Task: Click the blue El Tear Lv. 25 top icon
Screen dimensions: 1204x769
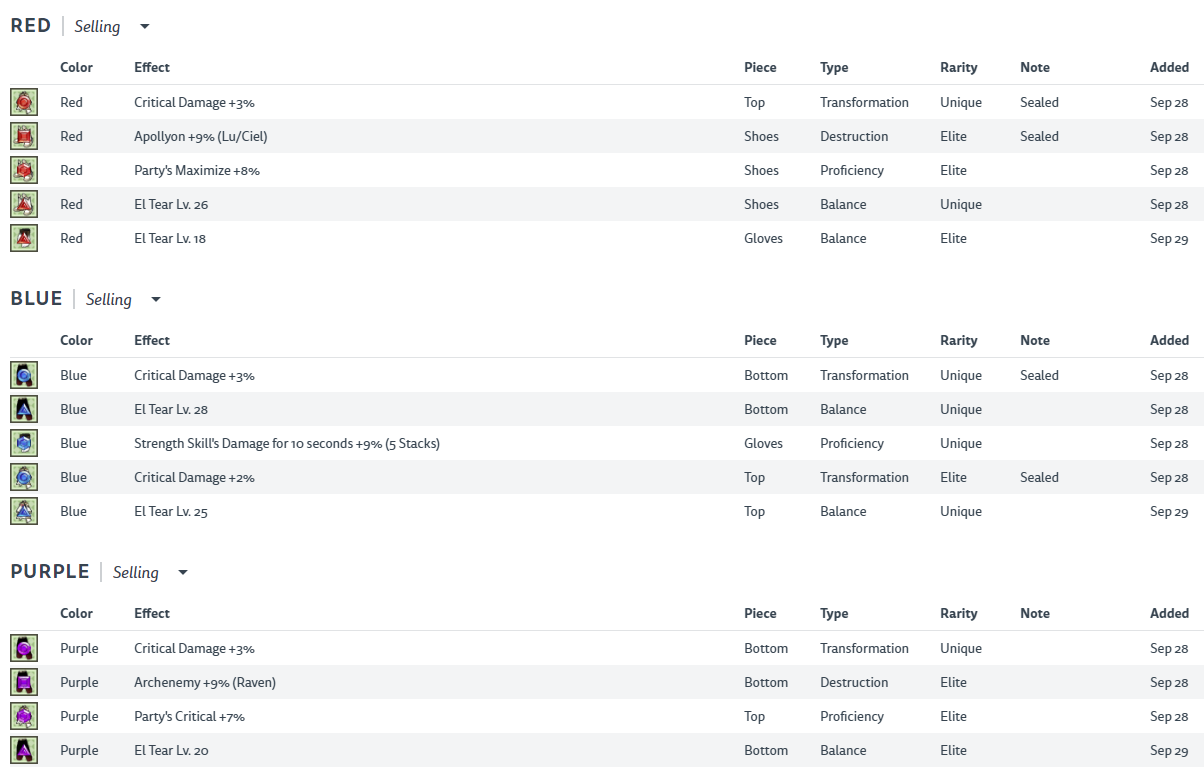Action: [24, 511]
